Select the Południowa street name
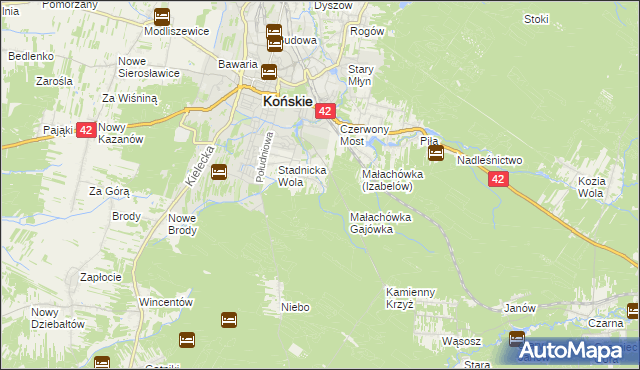This screenshot has width=640, height=370. [264, 157]
